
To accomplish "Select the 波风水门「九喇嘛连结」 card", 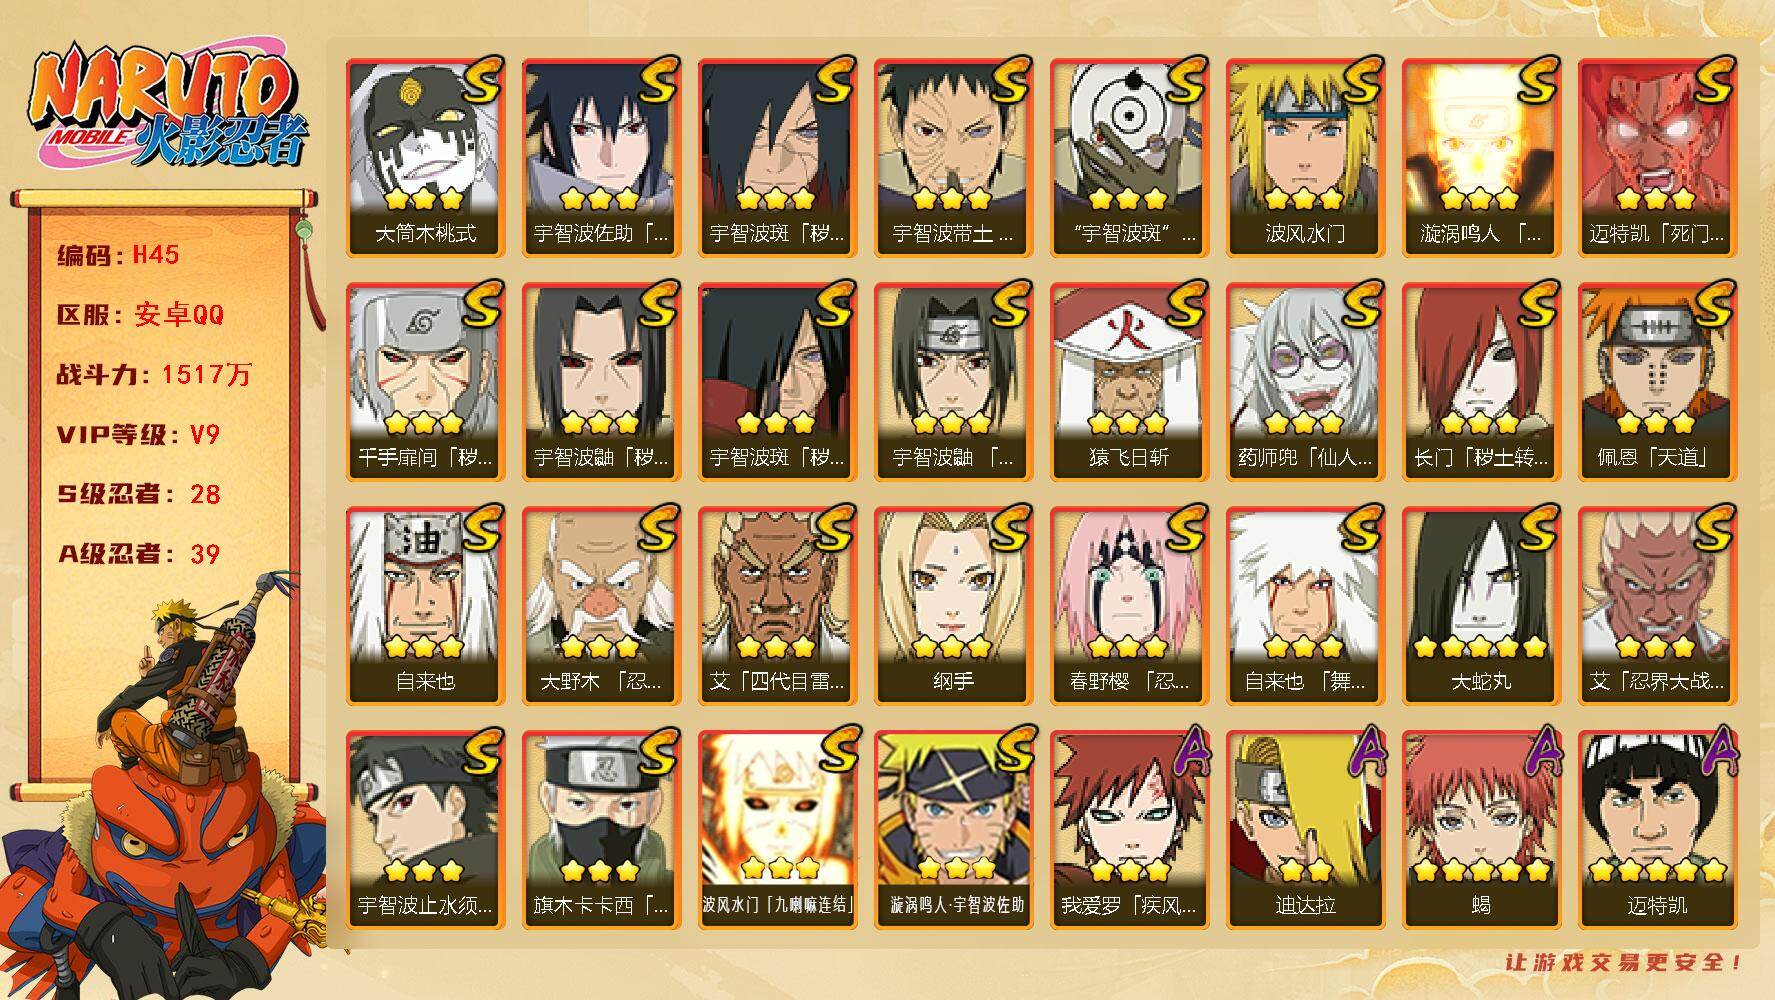I will tap(777, 829).
